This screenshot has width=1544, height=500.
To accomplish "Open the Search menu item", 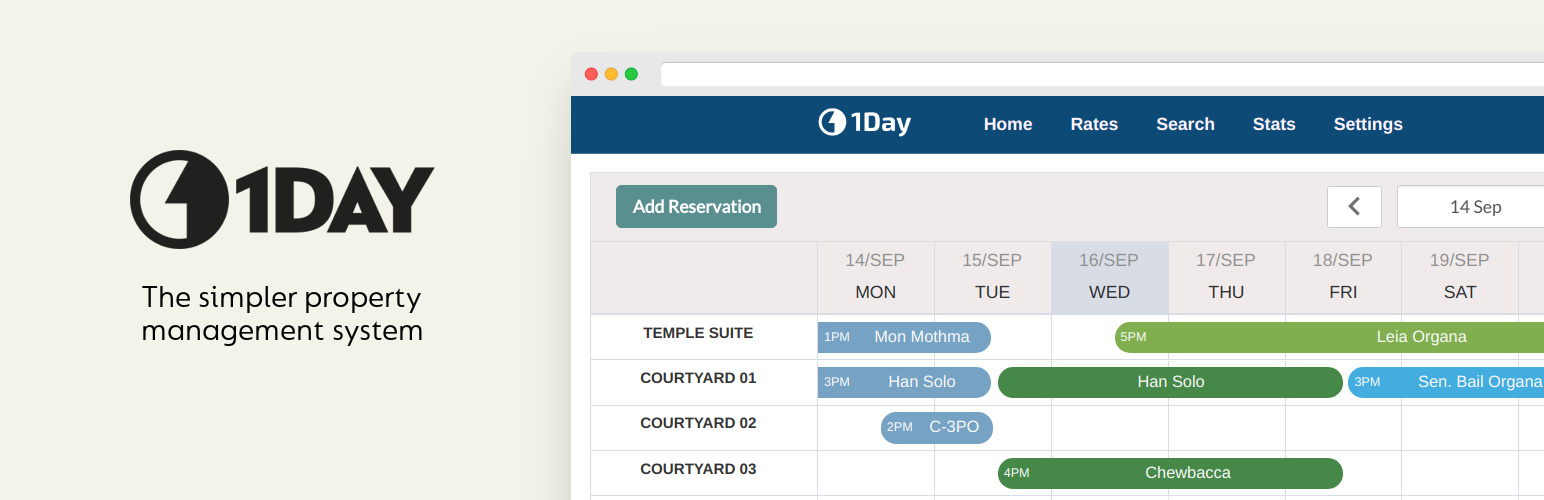I will pyautogui.click(x=1185, y=124).
